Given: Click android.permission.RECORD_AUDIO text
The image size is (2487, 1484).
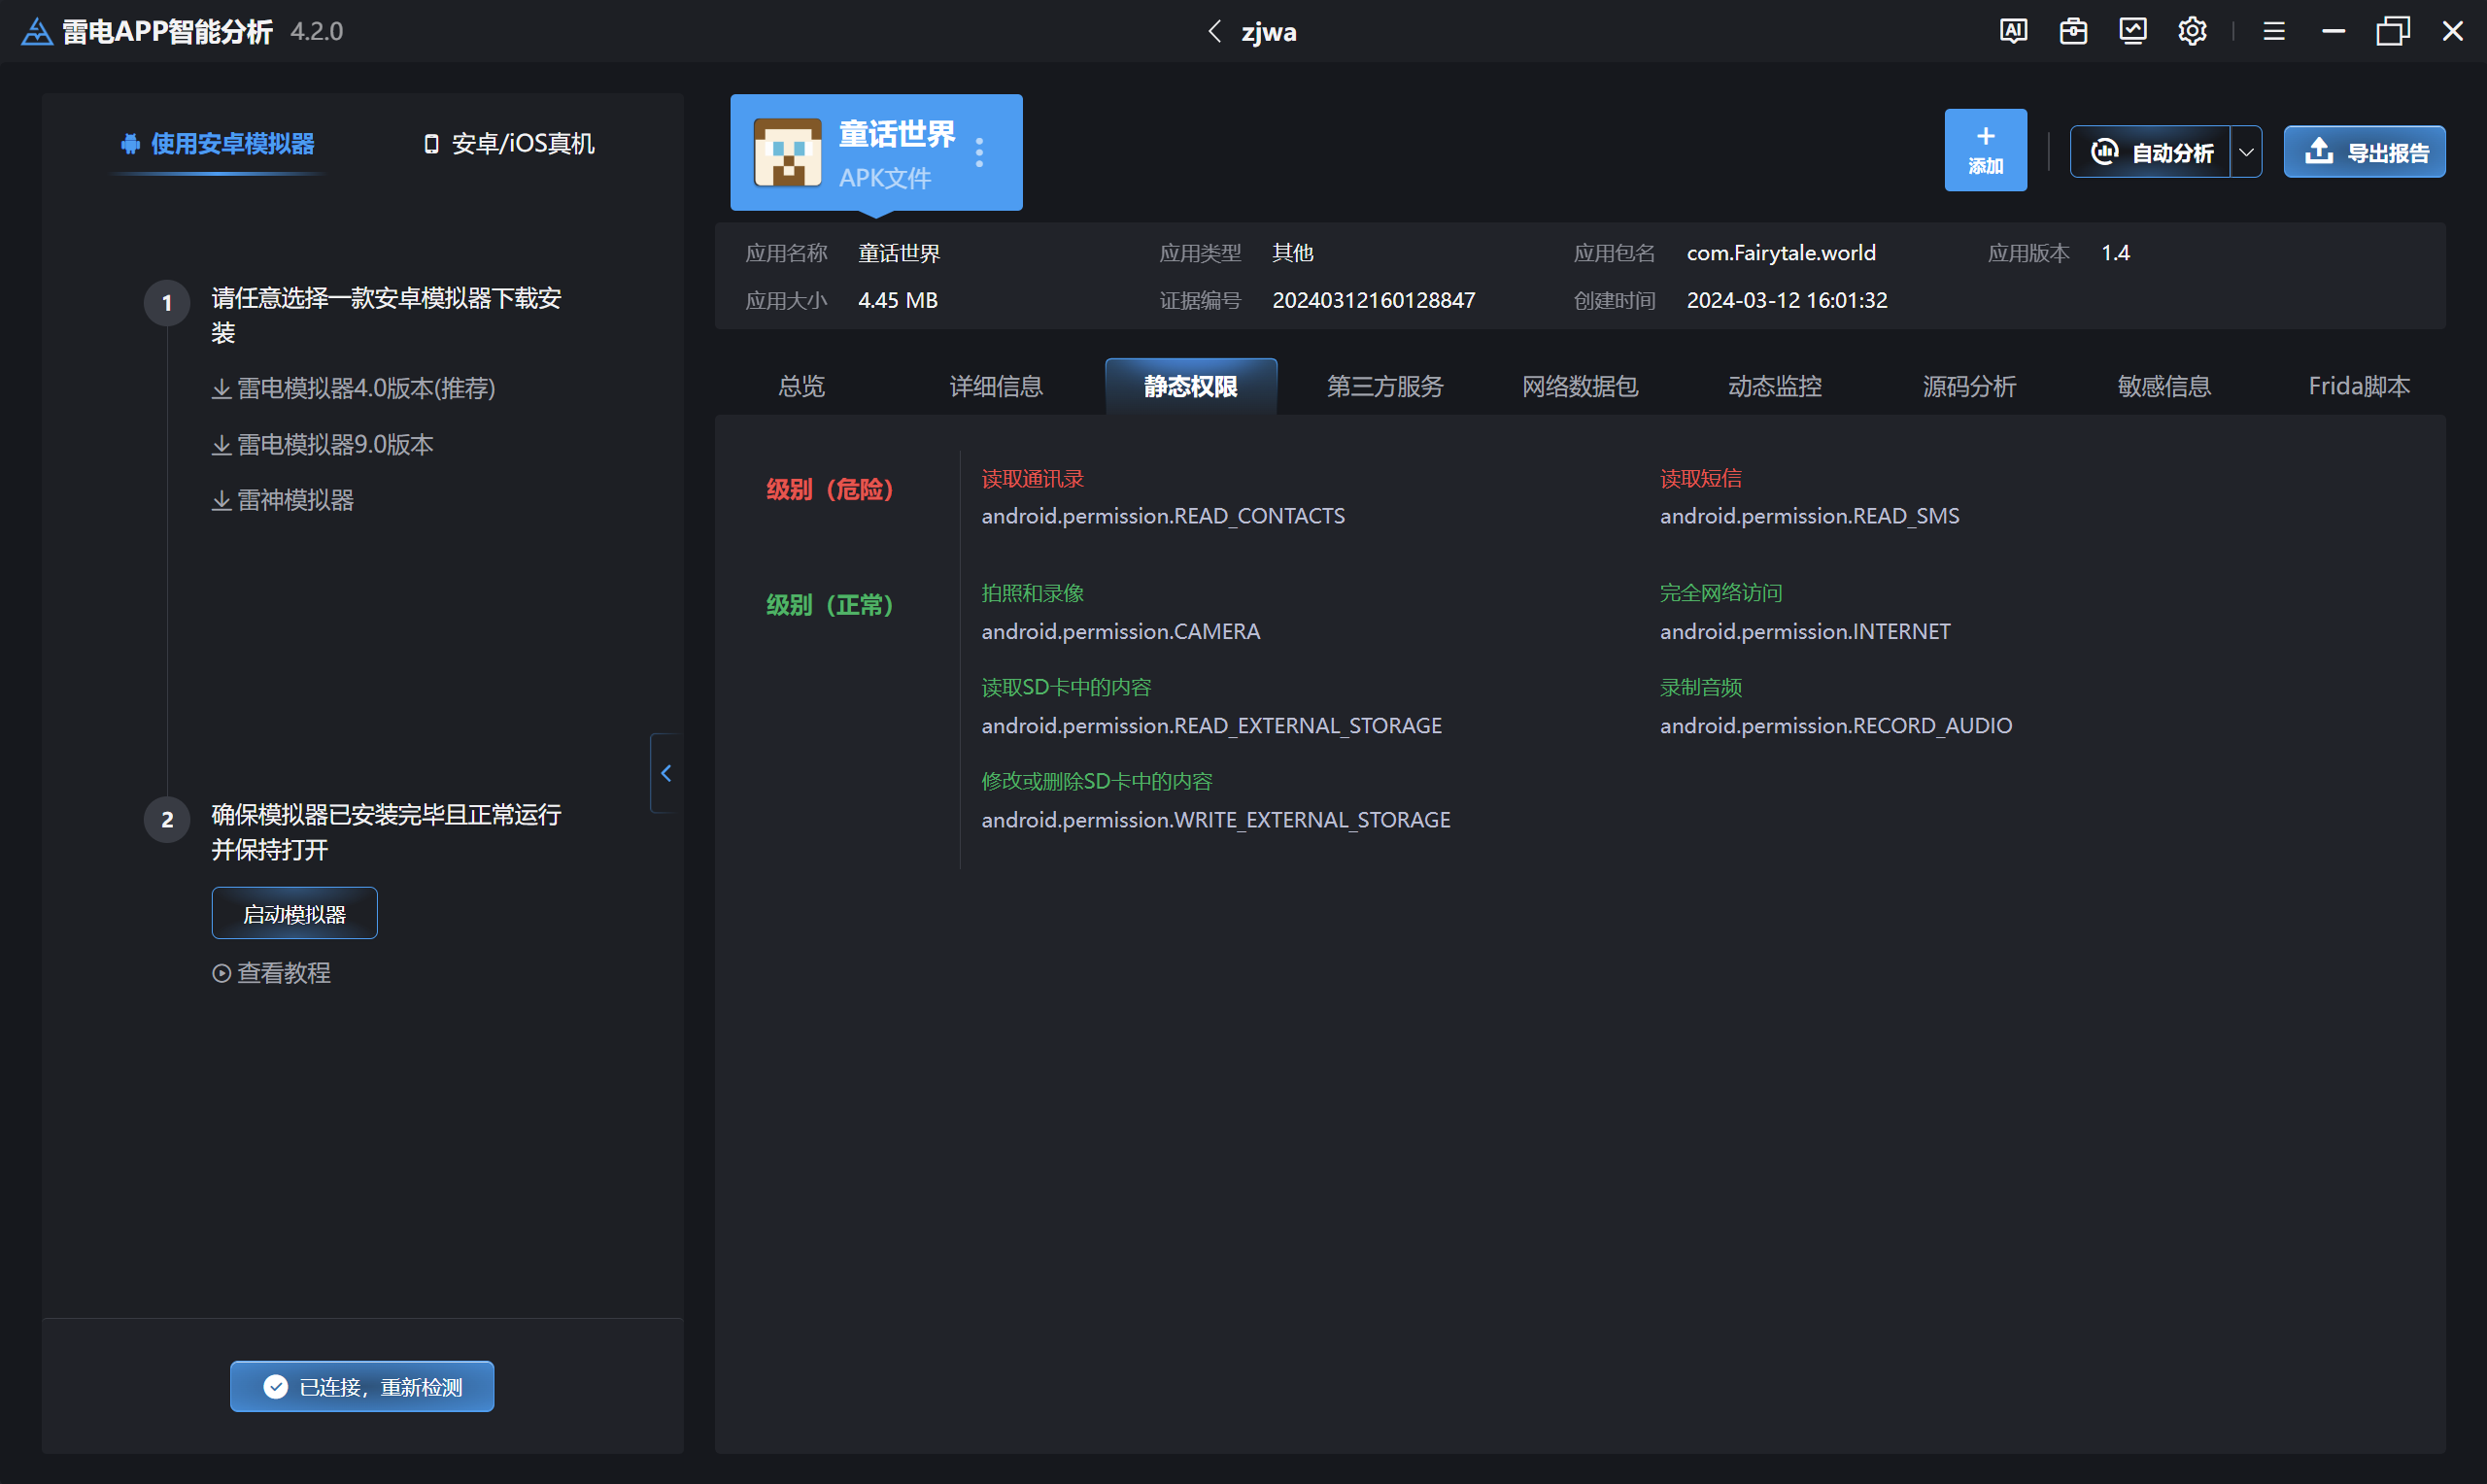Looking at the screenshot, I should click(x=1836, y=725).
